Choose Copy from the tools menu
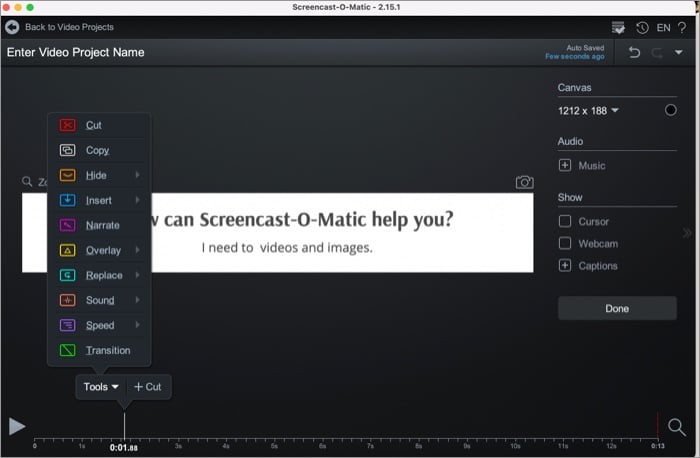The height and width of the screenshot is (458, 700). coord(100,150)
